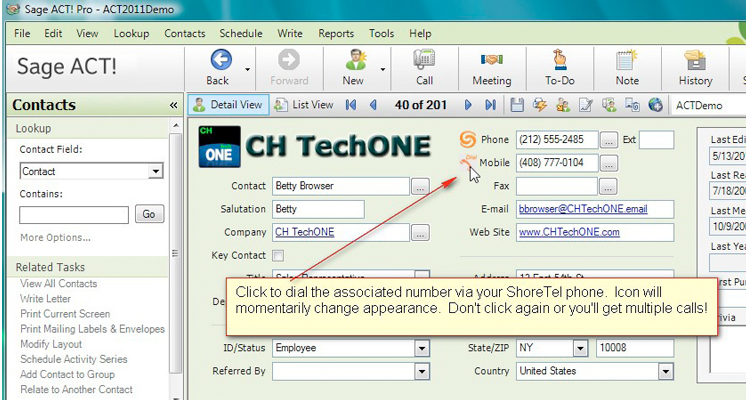Expand the ID/Status dropdown
The height and width of the screenshot is (400, 746).
[x=422, y=348]
